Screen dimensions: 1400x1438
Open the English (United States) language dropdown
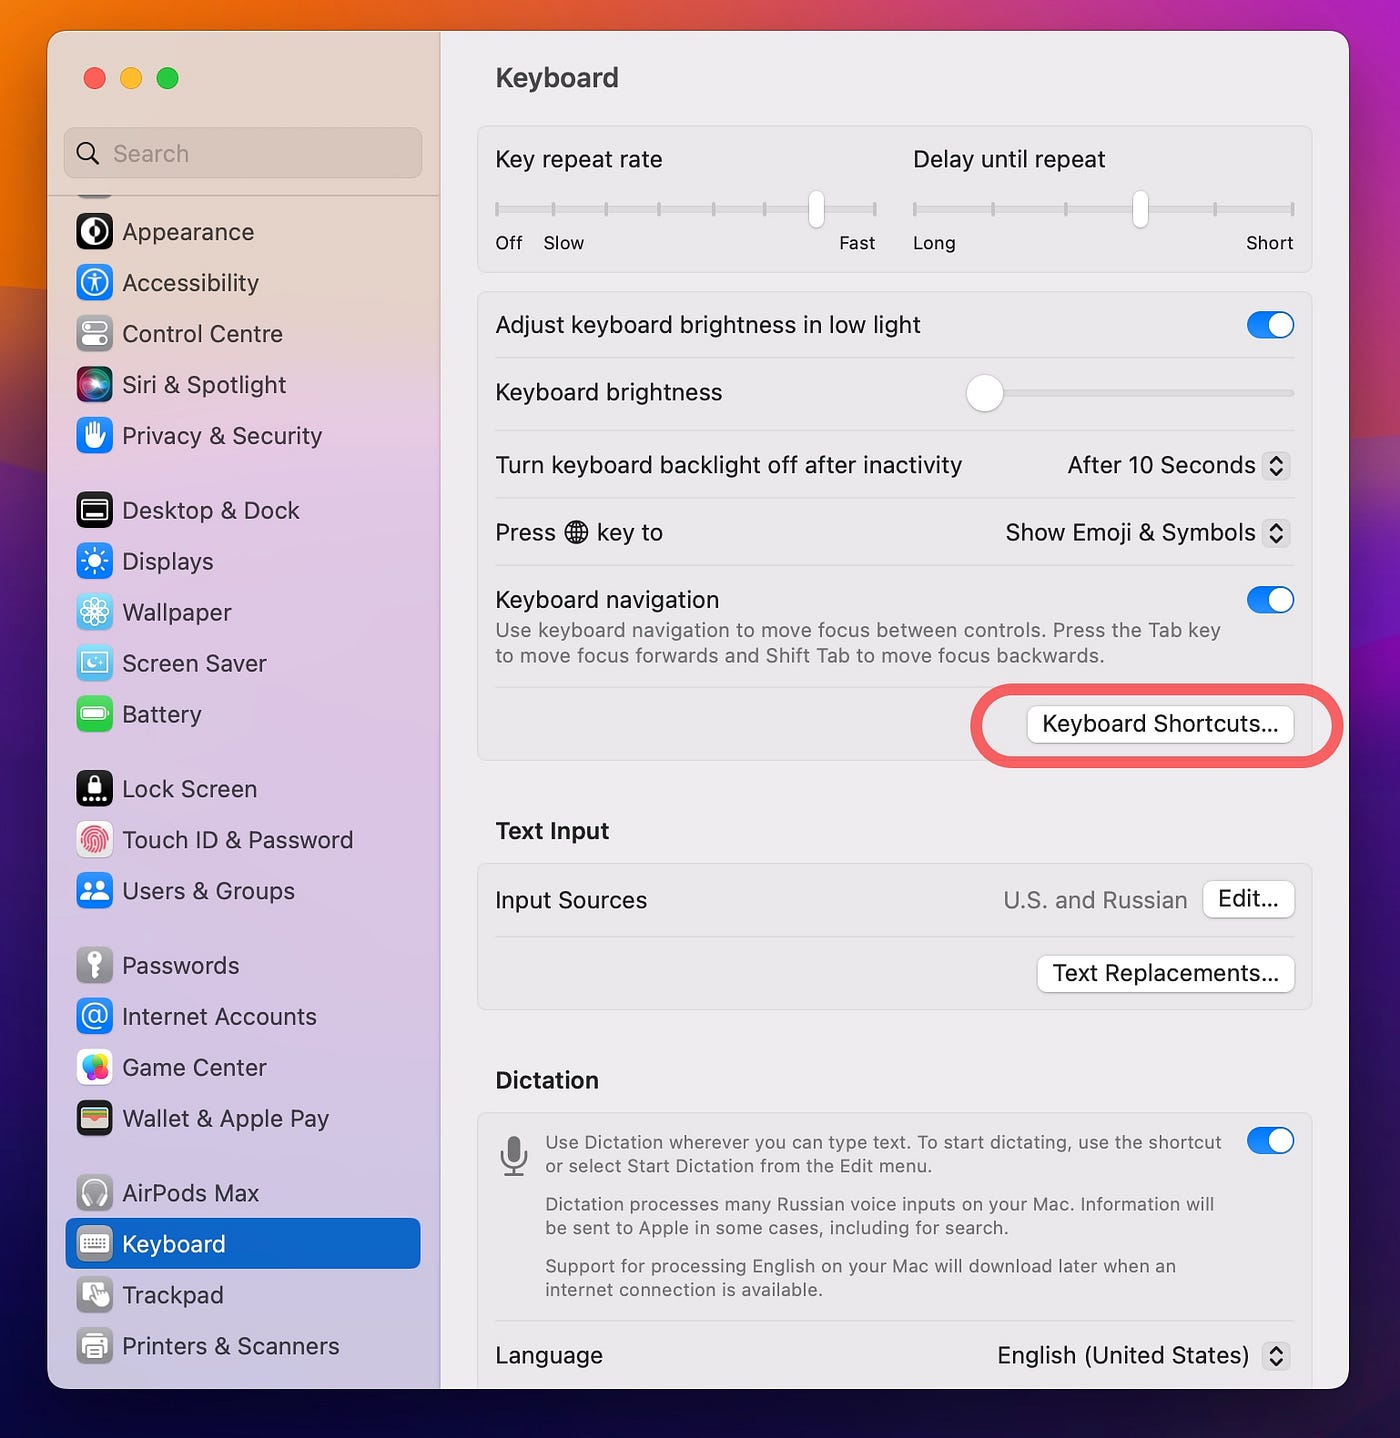(x=1143, y=1356)
